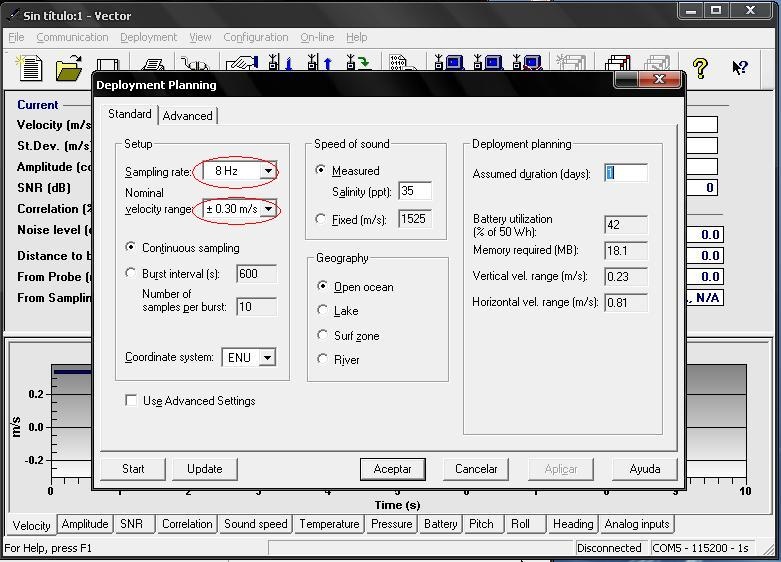Enable Use Advanced Settings checkbox
This screenshot has height=562, width=781.
tap(131, 400)
